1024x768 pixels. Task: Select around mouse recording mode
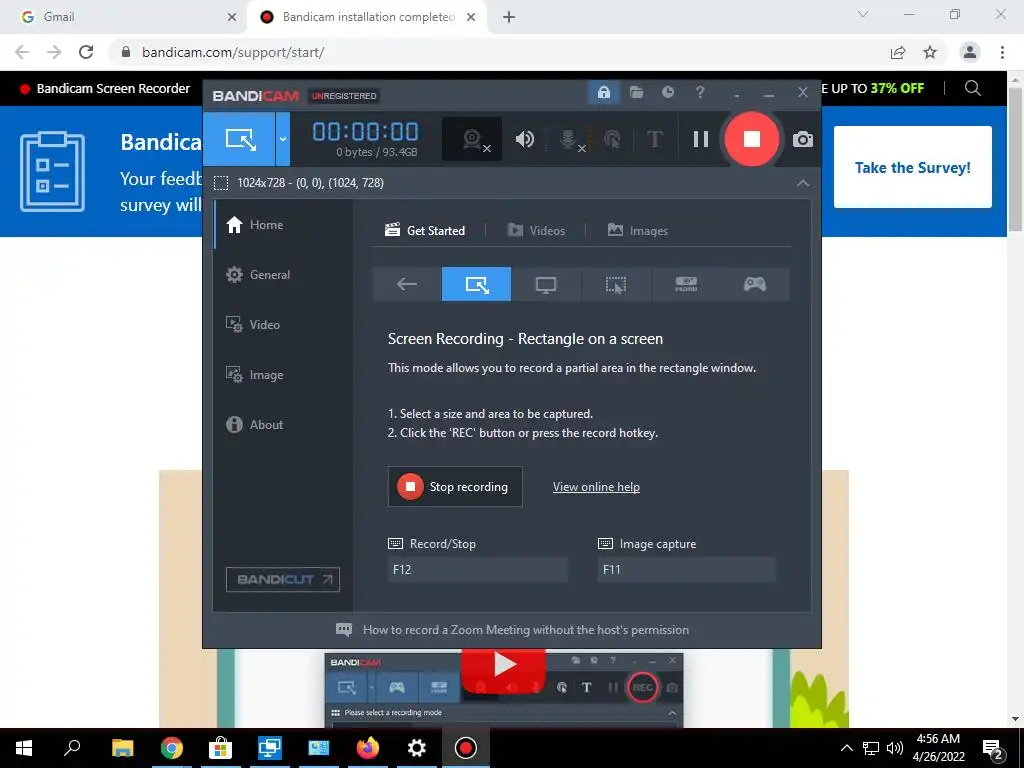(x=616, y=284)
